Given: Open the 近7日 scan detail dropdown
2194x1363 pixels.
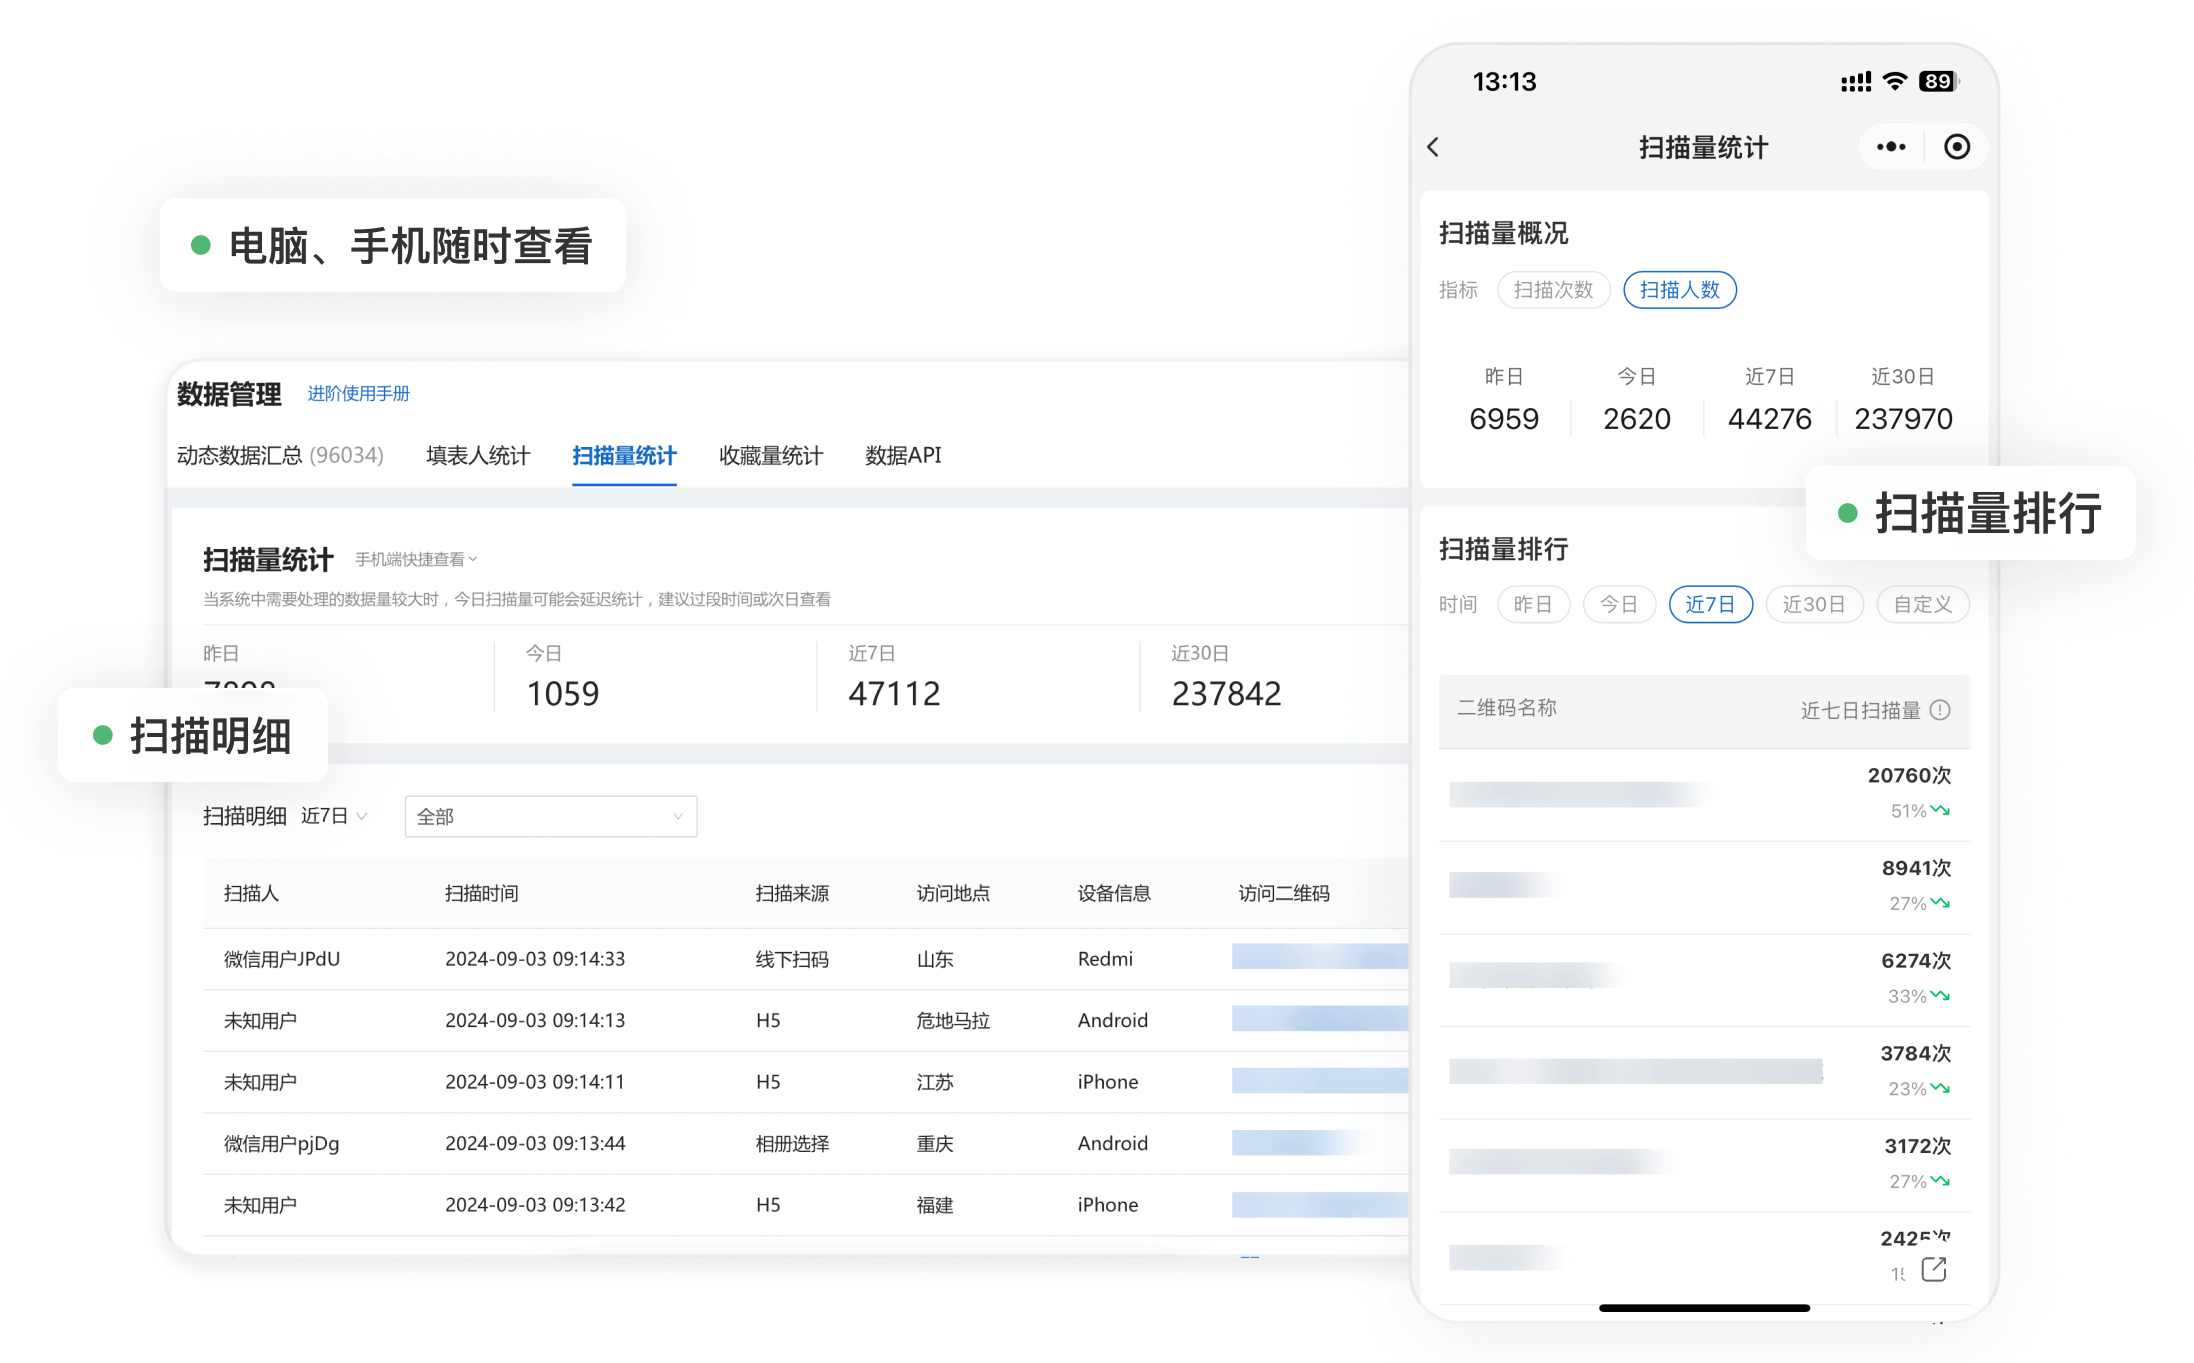Looking at the screenshot, I should tap(334, 816).
